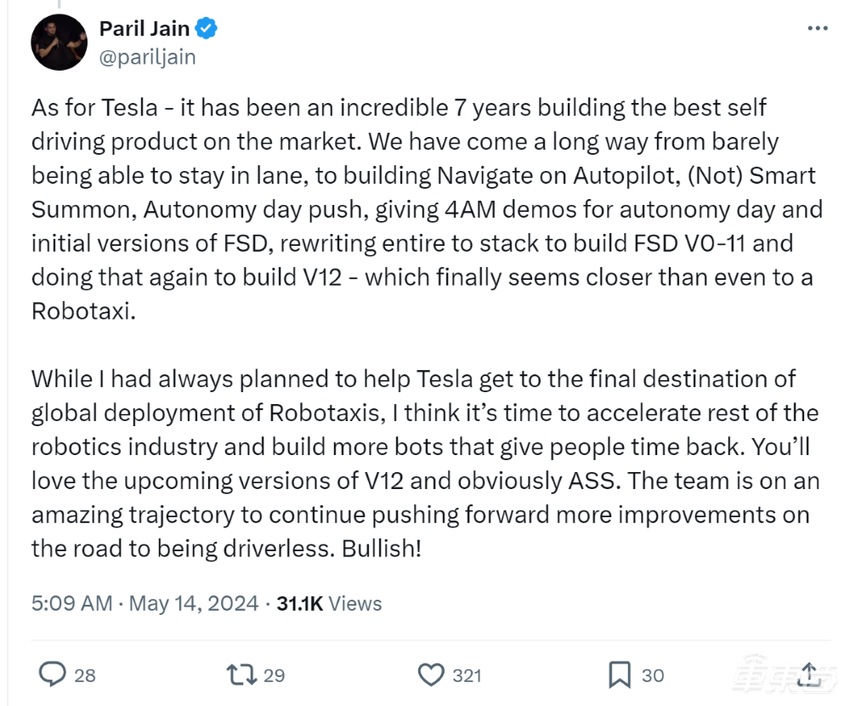The height and width of the screenshot is (706, 850).
Task: Click the reply count 28
Action: [x=85, y=675]
